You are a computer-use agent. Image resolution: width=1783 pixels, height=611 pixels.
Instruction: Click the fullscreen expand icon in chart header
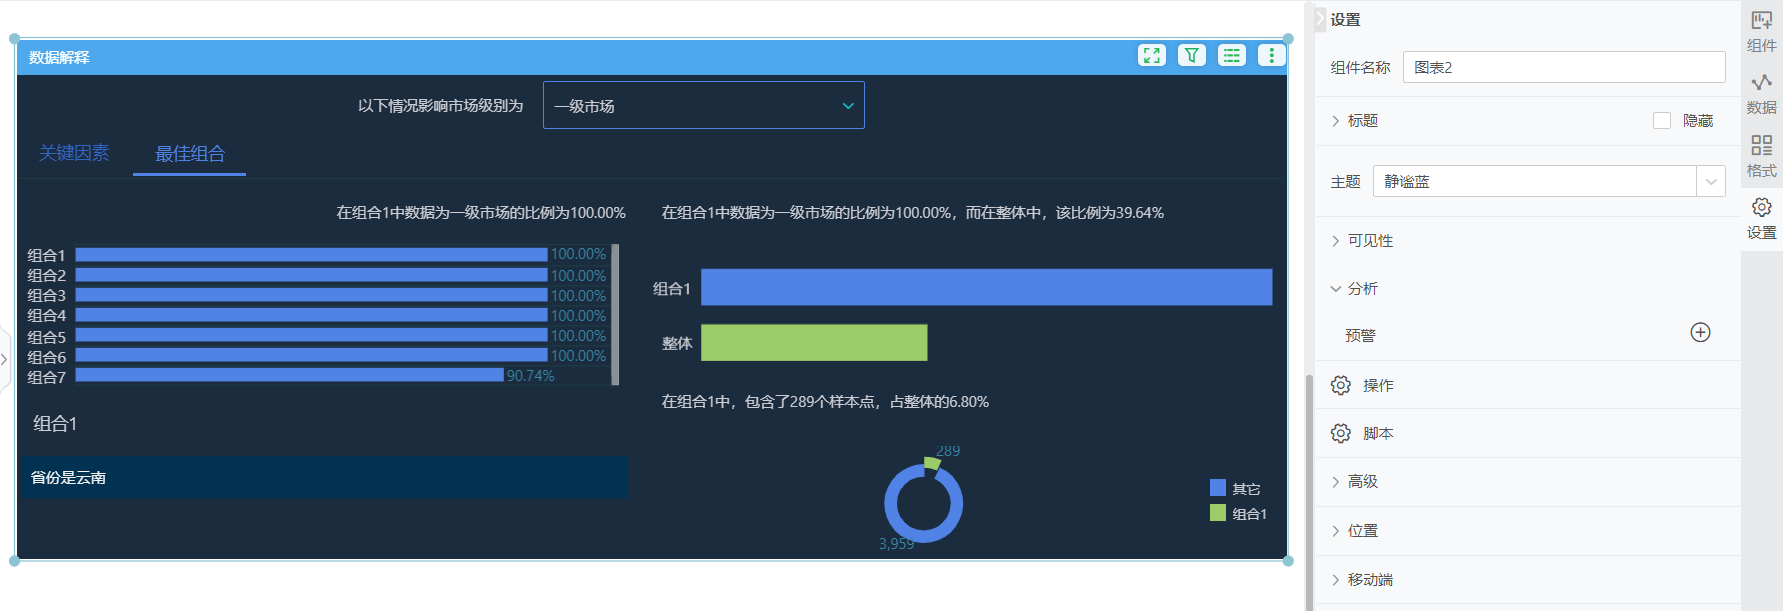tap(1152, 56)
